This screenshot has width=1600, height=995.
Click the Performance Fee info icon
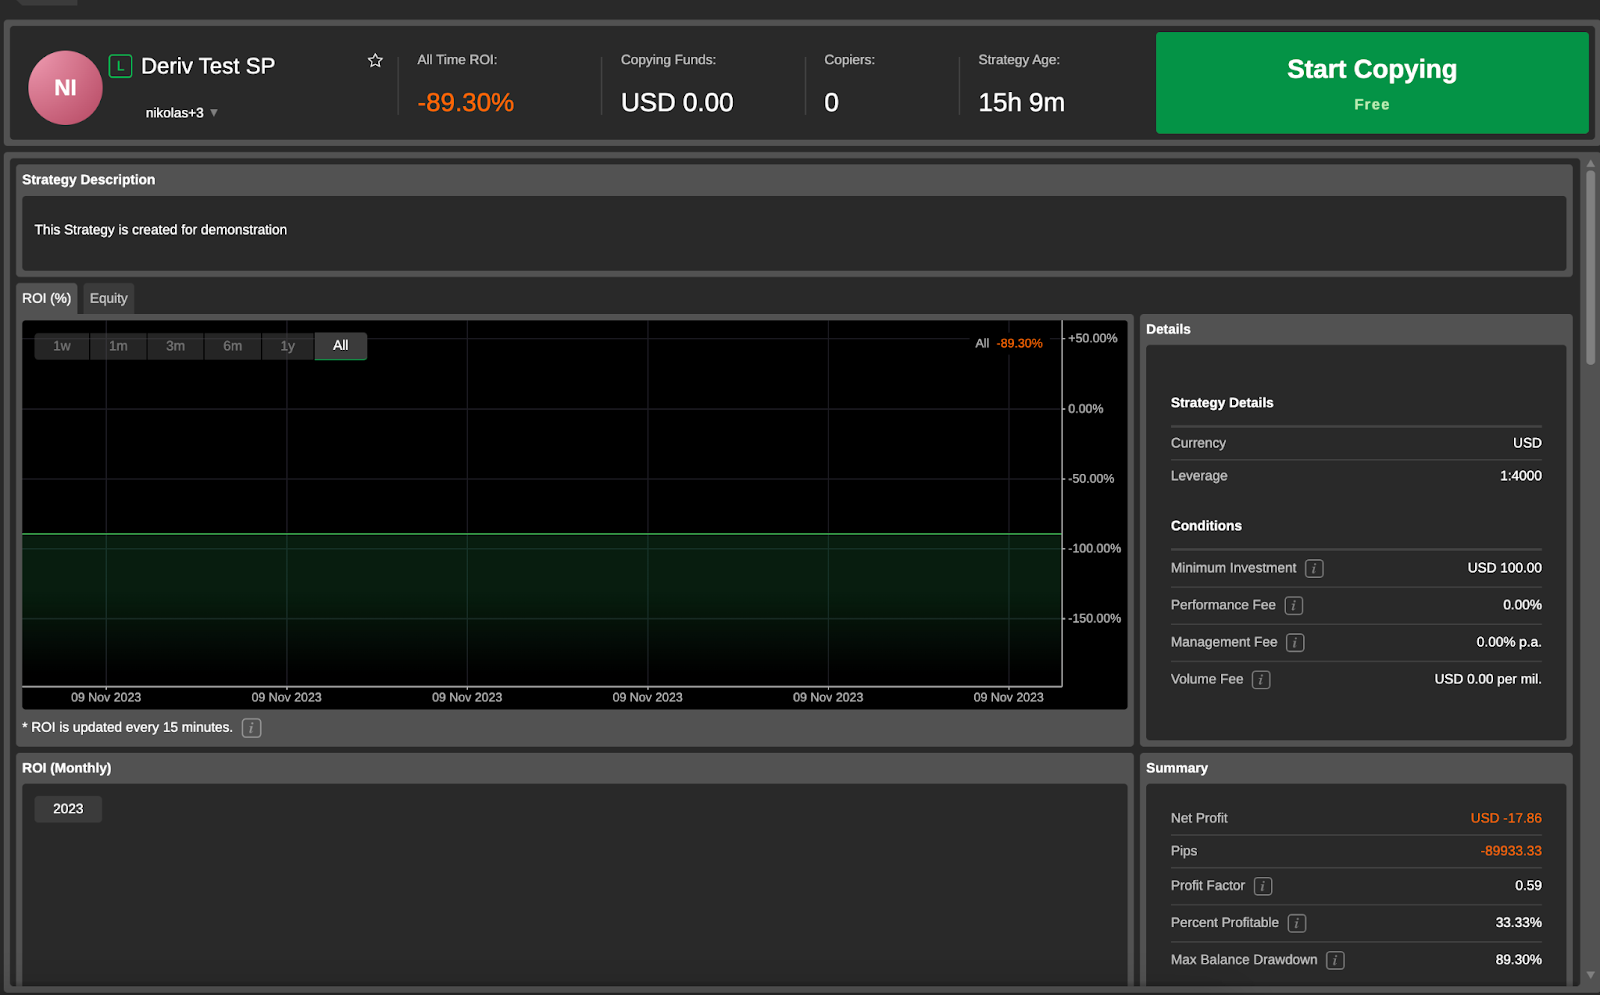pos(1293,605)
